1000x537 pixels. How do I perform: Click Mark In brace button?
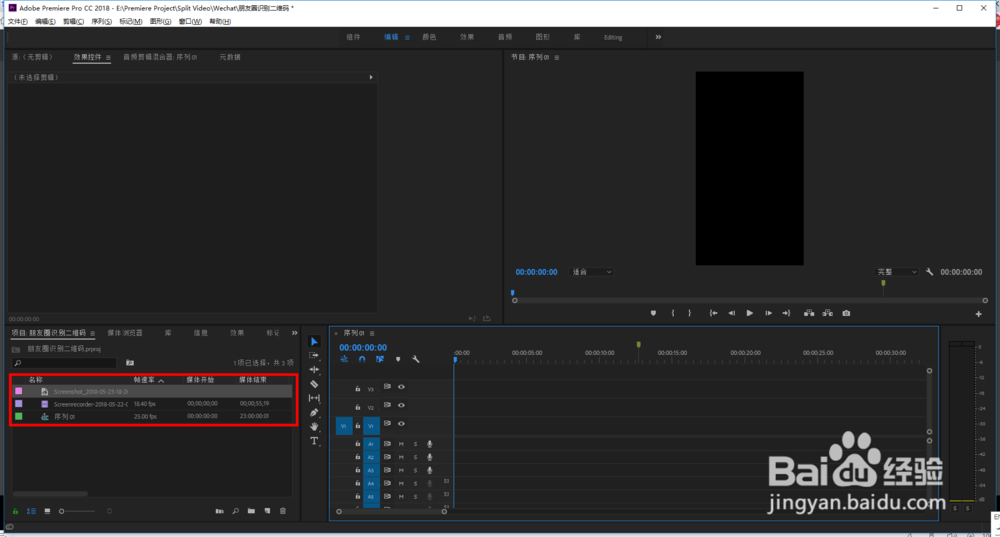(x=673, y=313)
